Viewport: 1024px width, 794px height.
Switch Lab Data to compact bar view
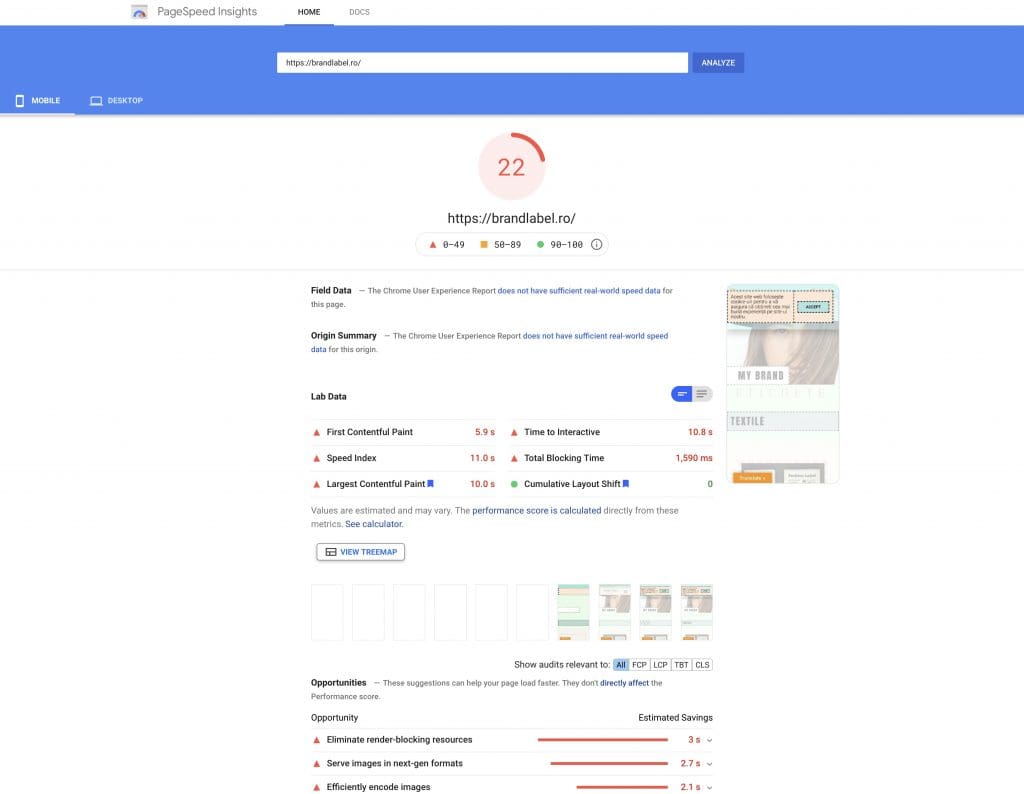(682, 395)
